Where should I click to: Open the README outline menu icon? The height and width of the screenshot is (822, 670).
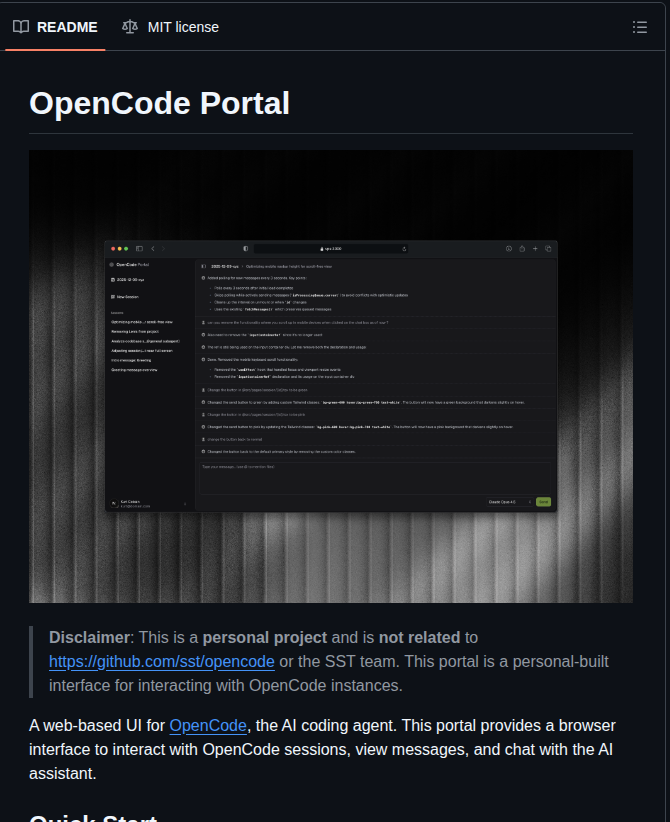coord(640,27)
